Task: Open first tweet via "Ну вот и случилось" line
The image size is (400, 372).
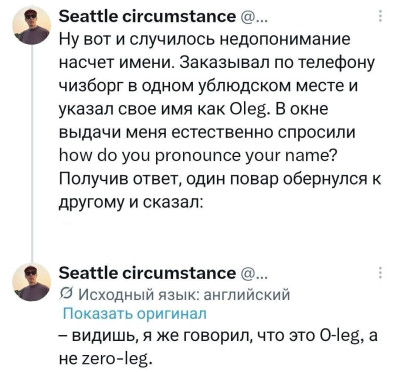Action: [205, 39]
